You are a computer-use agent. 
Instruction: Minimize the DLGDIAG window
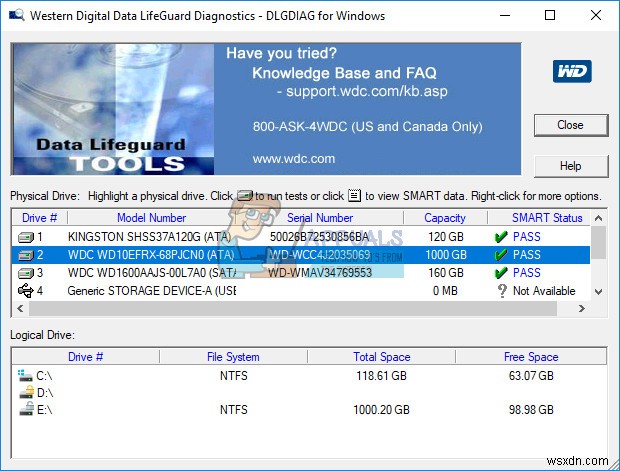pyautogui.click(x=505, y=15)
